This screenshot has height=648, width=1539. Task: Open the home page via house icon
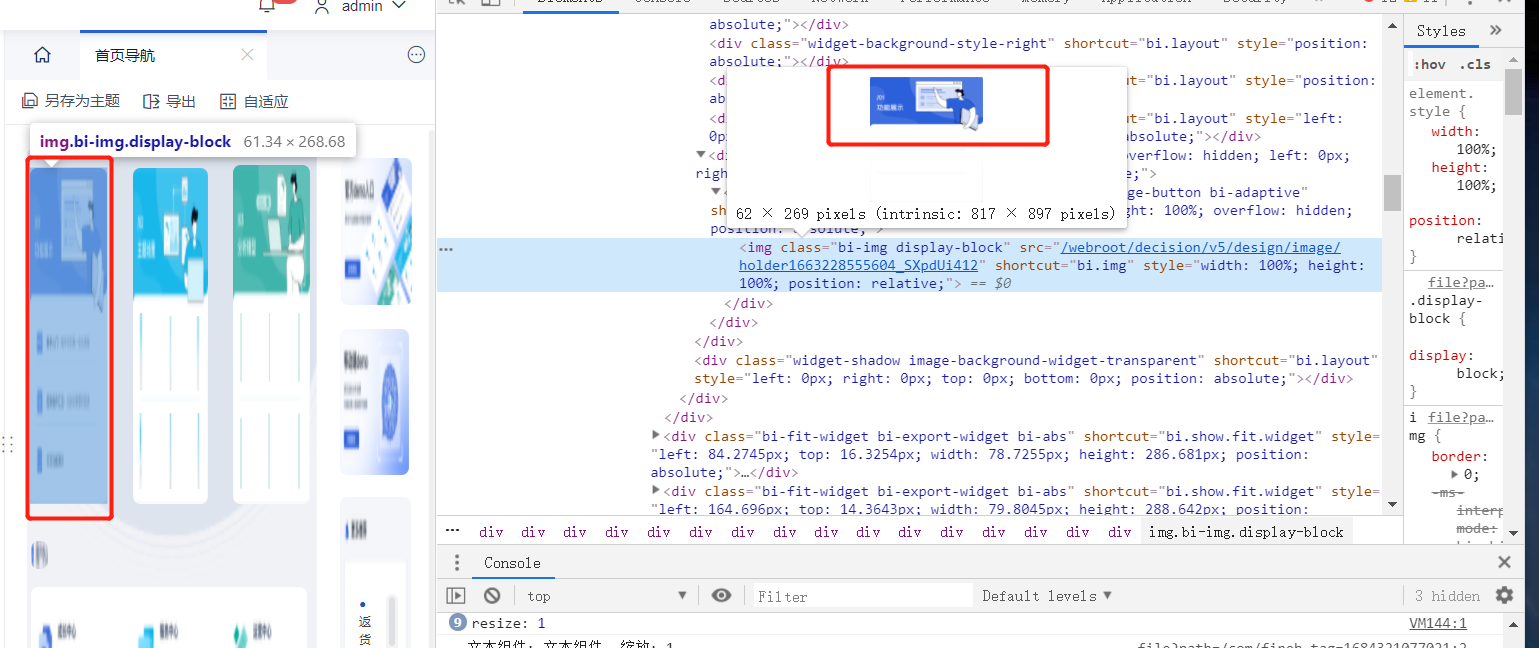42,55
